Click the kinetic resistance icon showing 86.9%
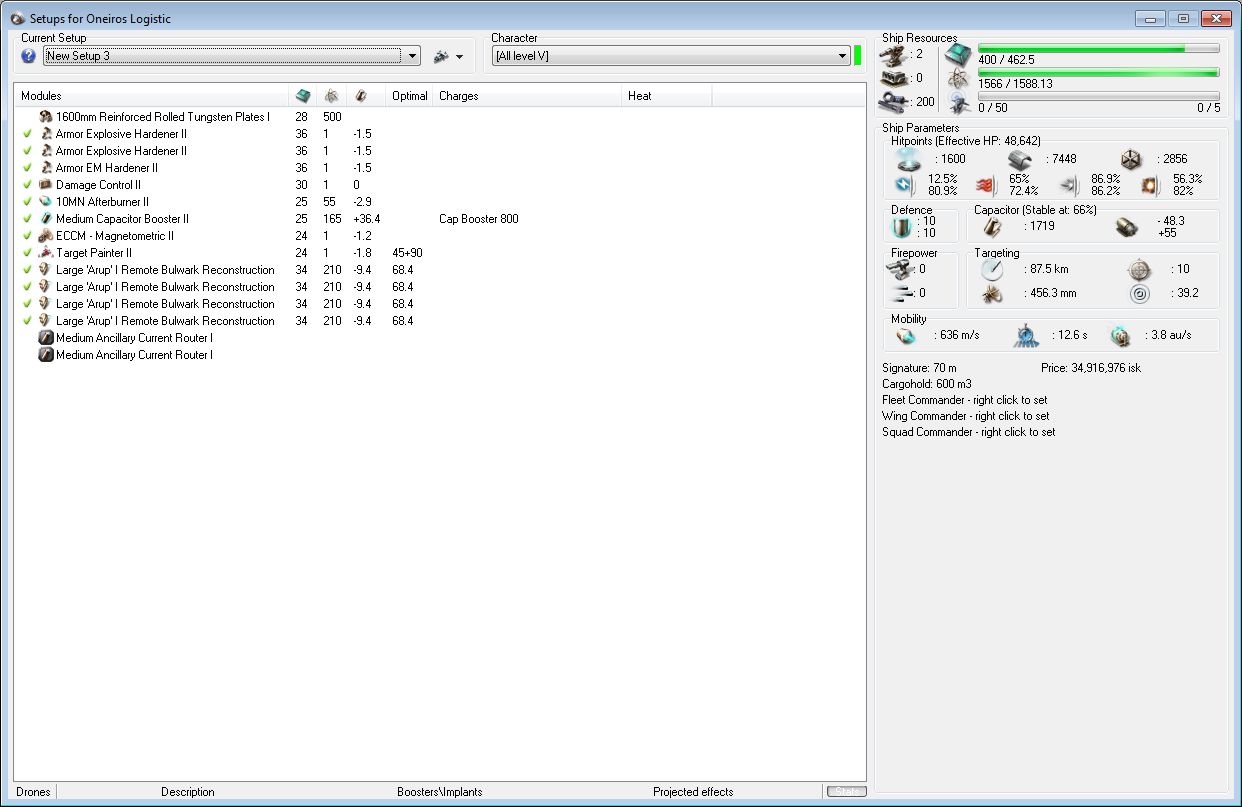This screenshot has width=1242, height=807. (x=1069, y=185)
